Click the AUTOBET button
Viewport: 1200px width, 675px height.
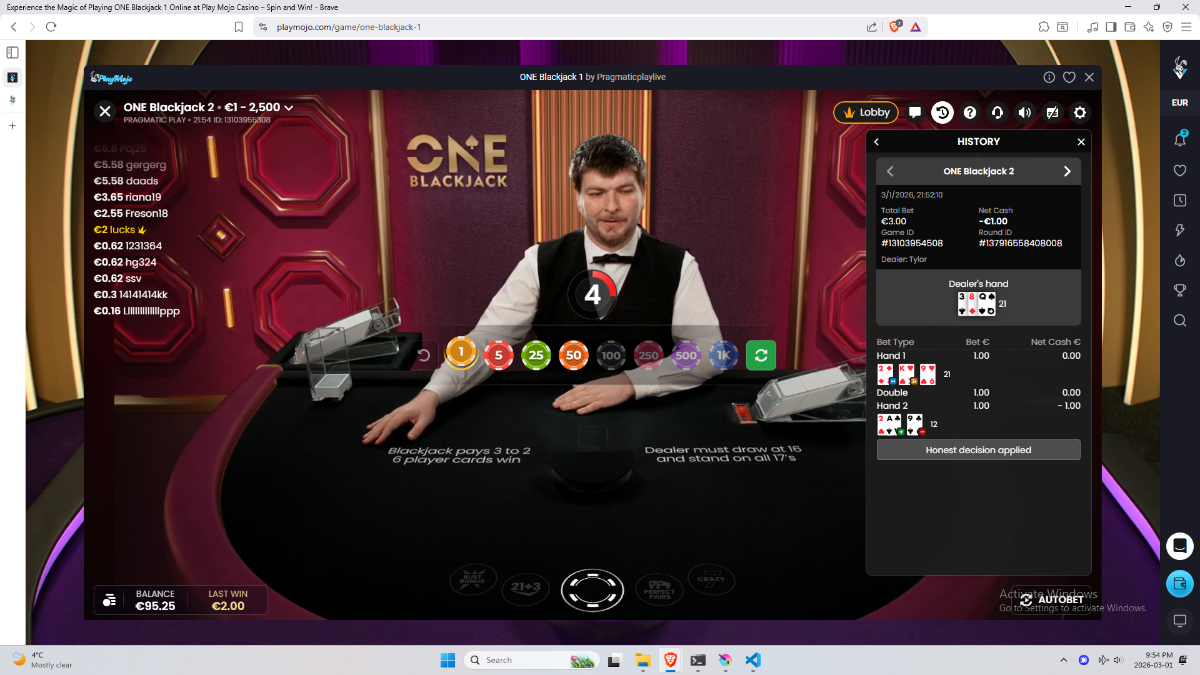(1052, 600)
